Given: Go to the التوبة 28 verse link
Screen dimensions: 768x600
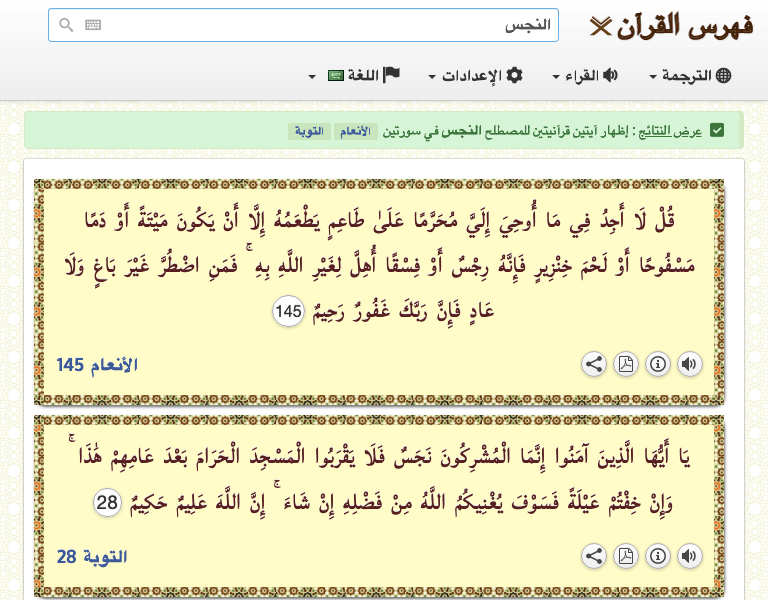Looking at the screenshot, I should 92,556.
